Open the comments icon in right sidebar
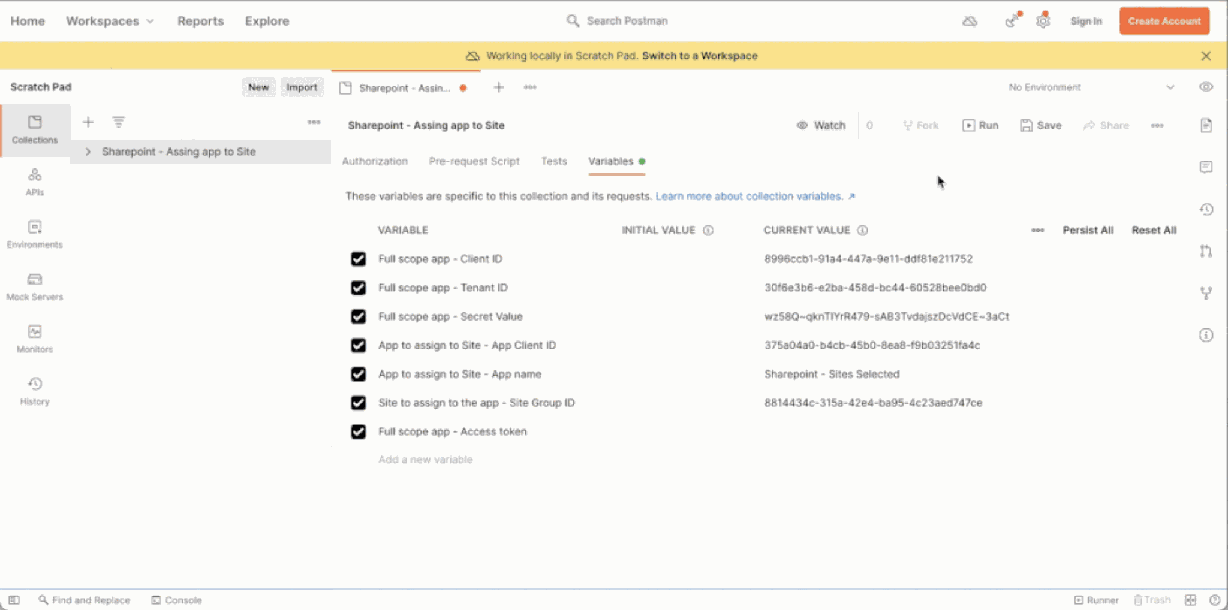1228x610 pixels. (x=1206, y=167)
